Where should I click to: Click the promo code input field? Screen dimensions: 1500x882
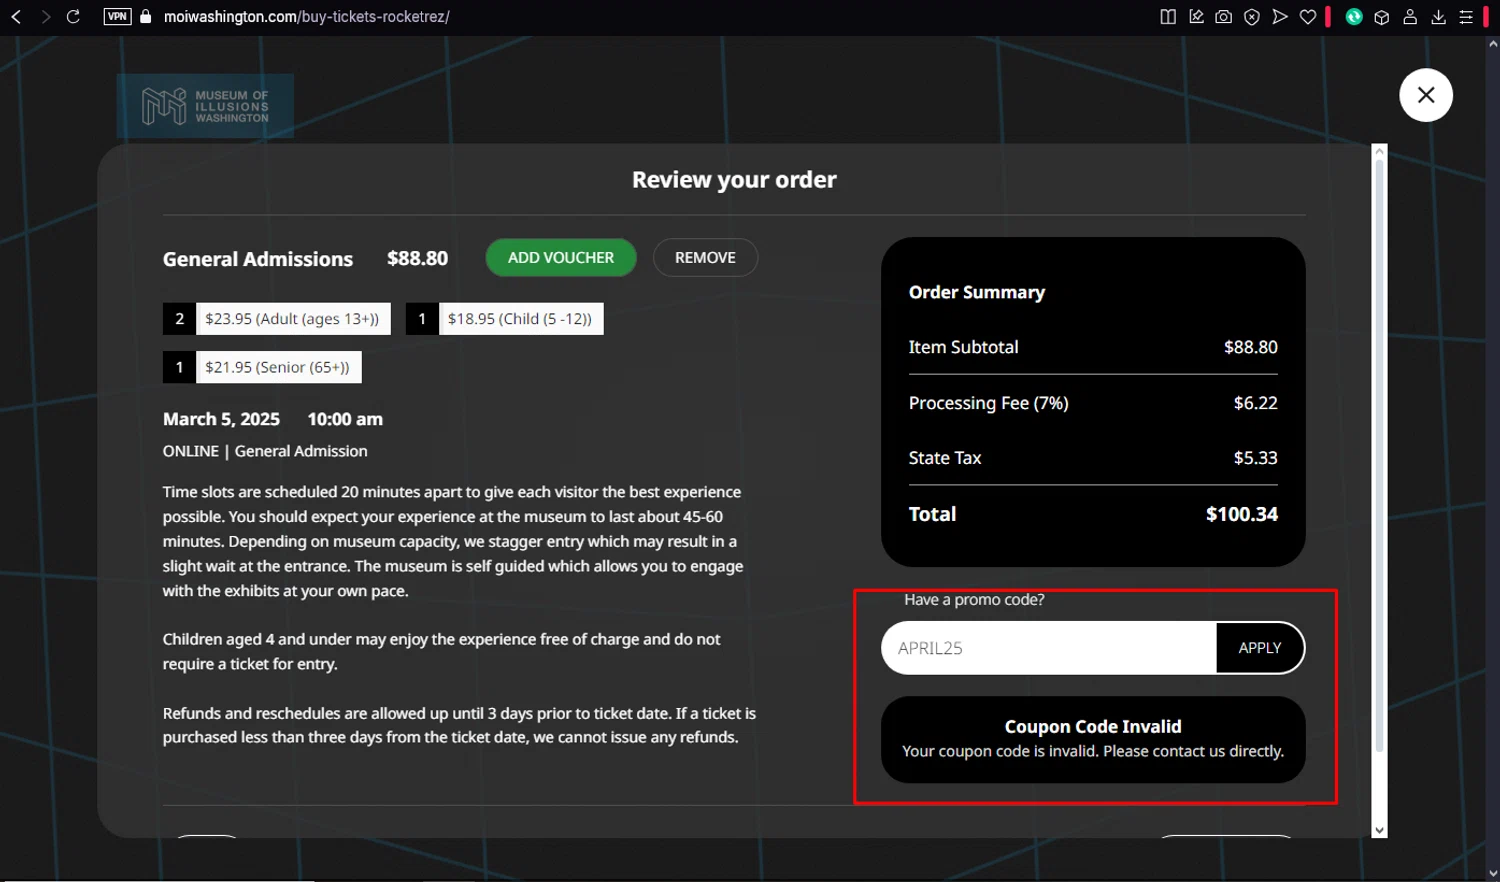click(1049, 648)
